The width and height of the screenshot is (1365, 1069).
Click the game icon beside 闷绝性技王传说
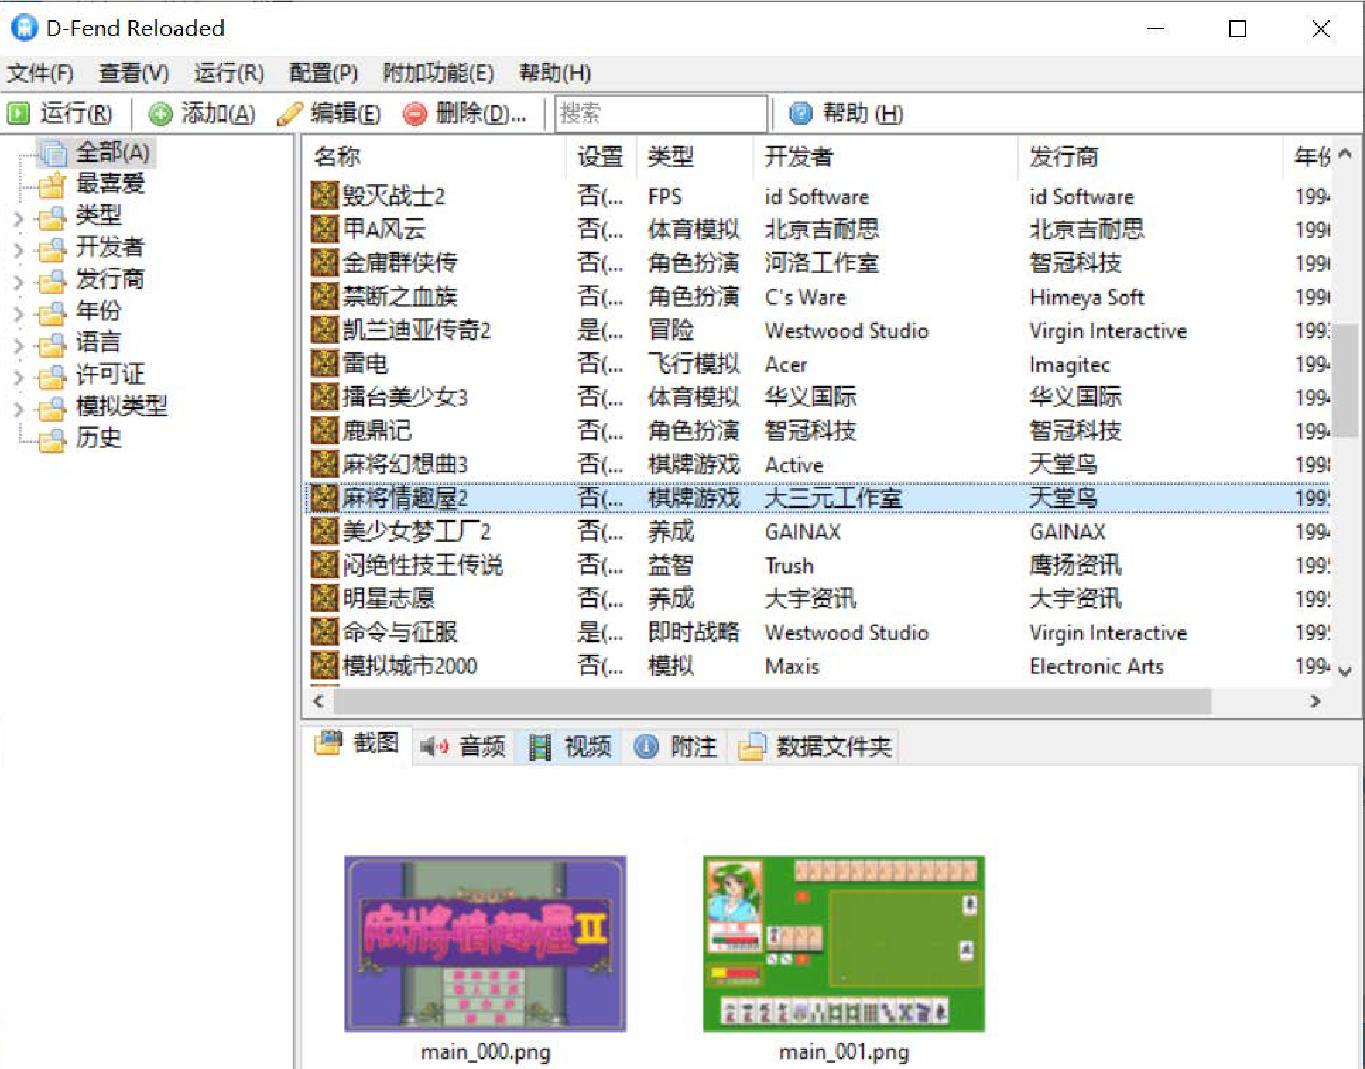coord(324,565)
